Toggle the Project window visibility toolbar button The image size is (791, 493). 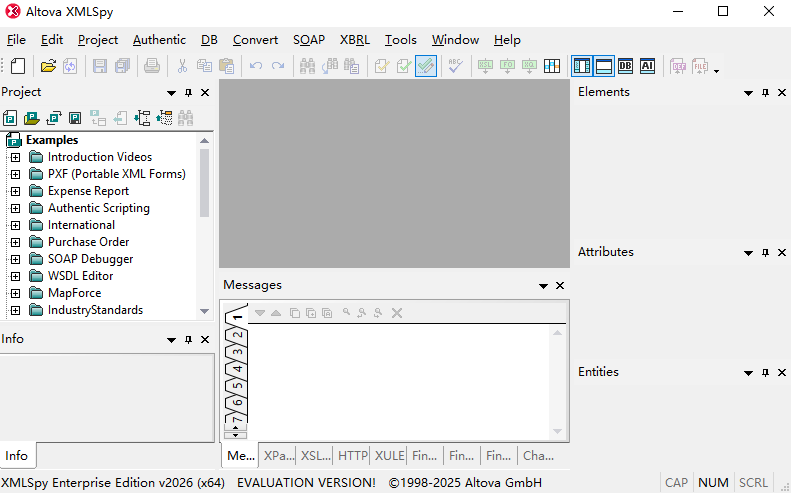point(582,66)
